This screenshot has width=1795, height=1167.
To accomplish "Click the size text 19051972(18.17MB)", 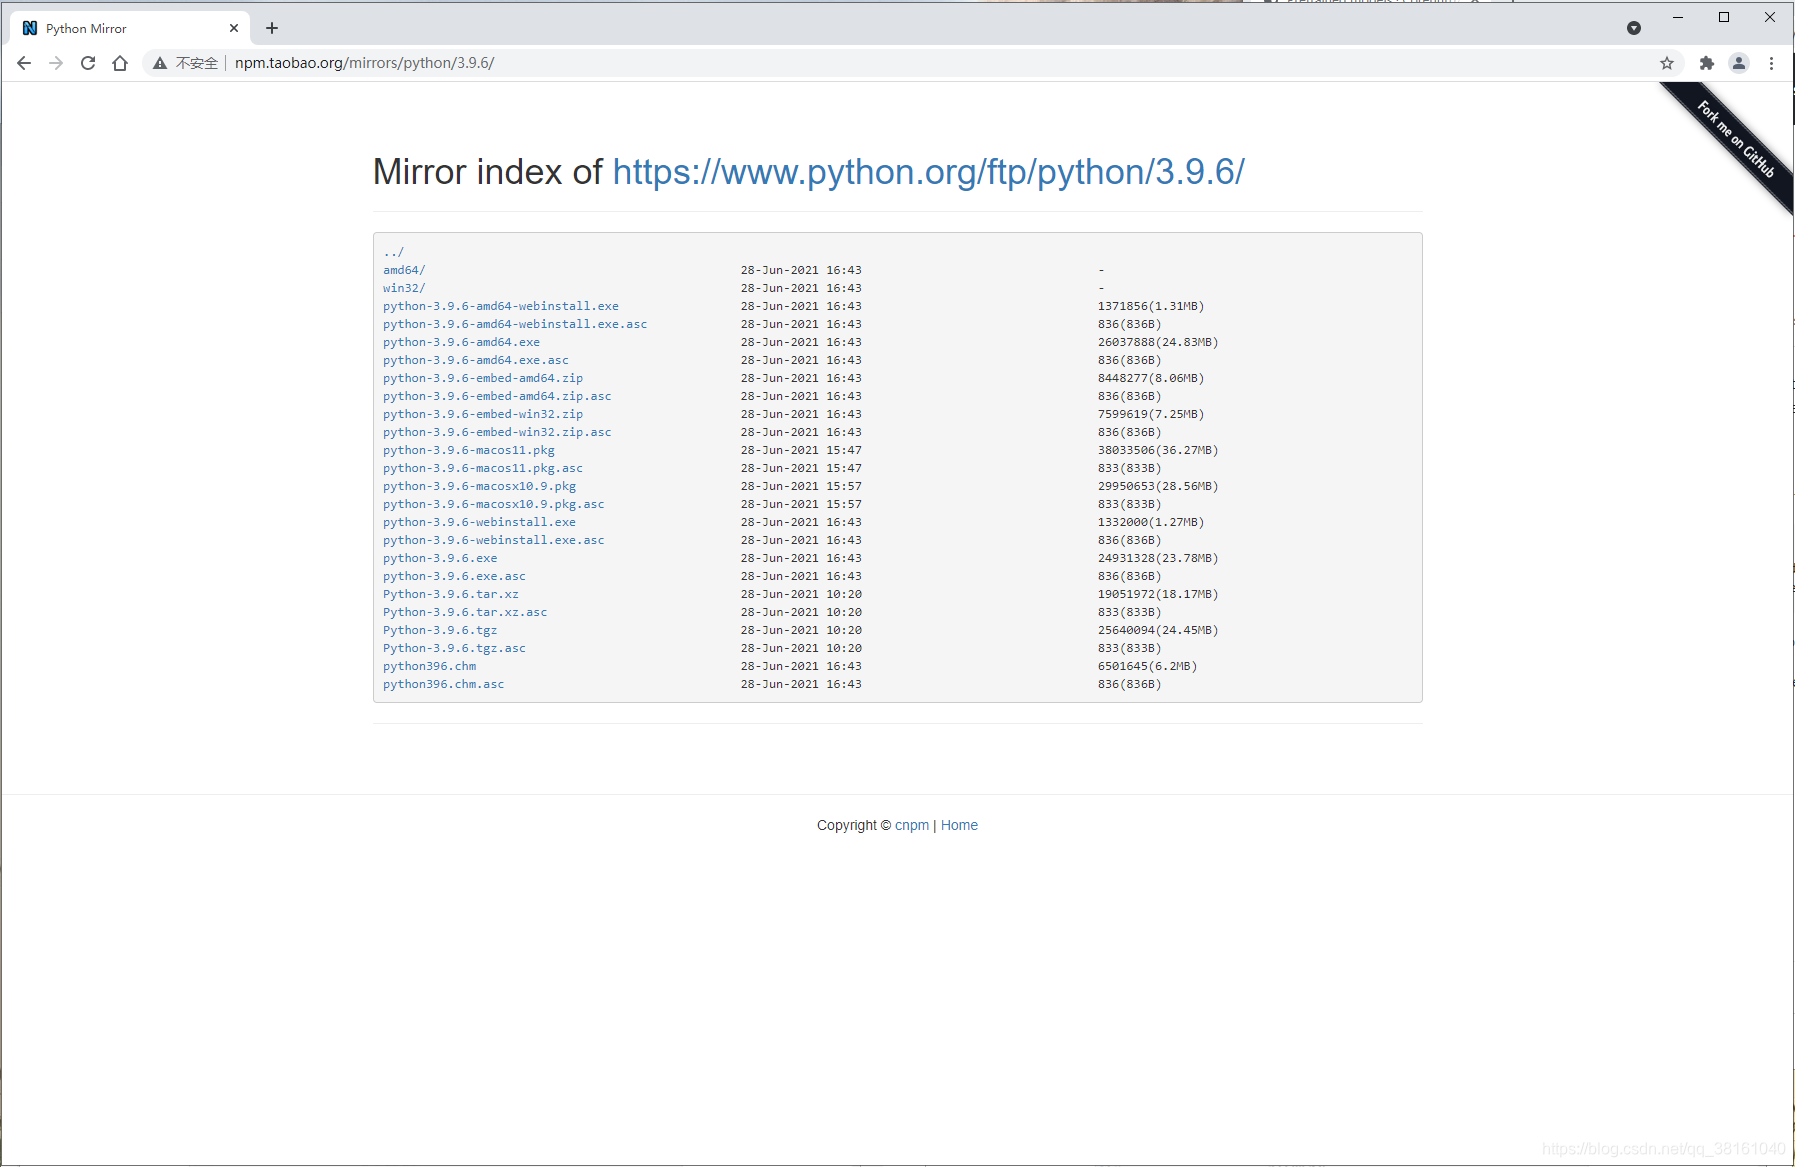I will [x=1158, y=594].
